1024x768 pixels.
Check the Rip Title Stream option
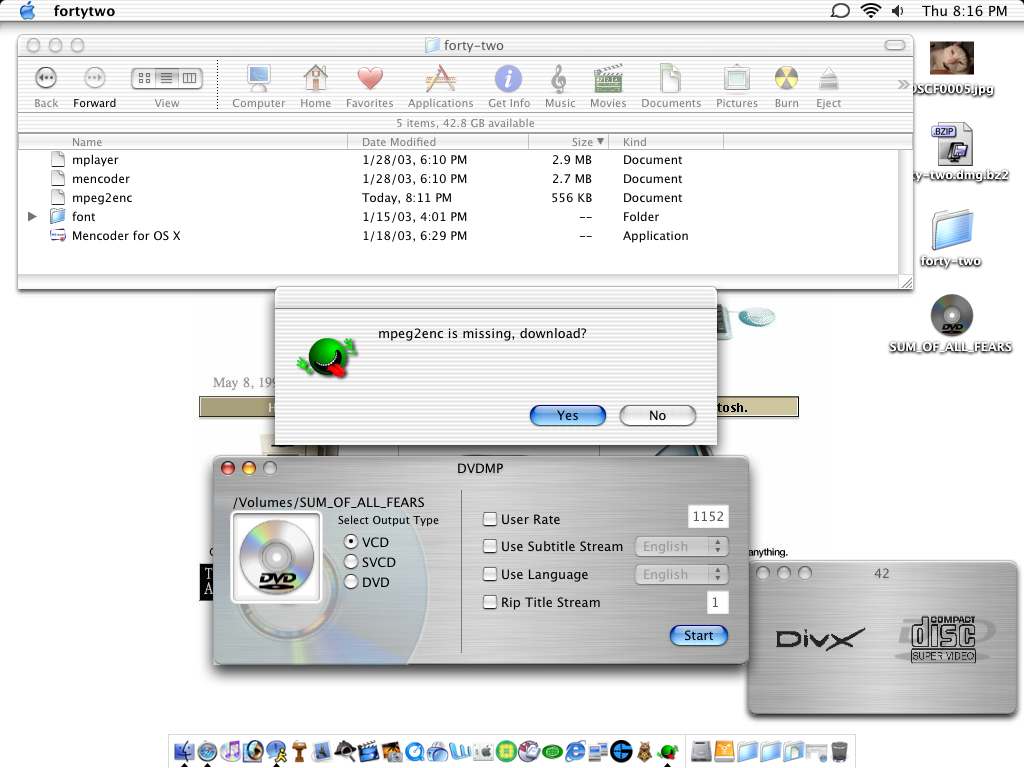490,602
